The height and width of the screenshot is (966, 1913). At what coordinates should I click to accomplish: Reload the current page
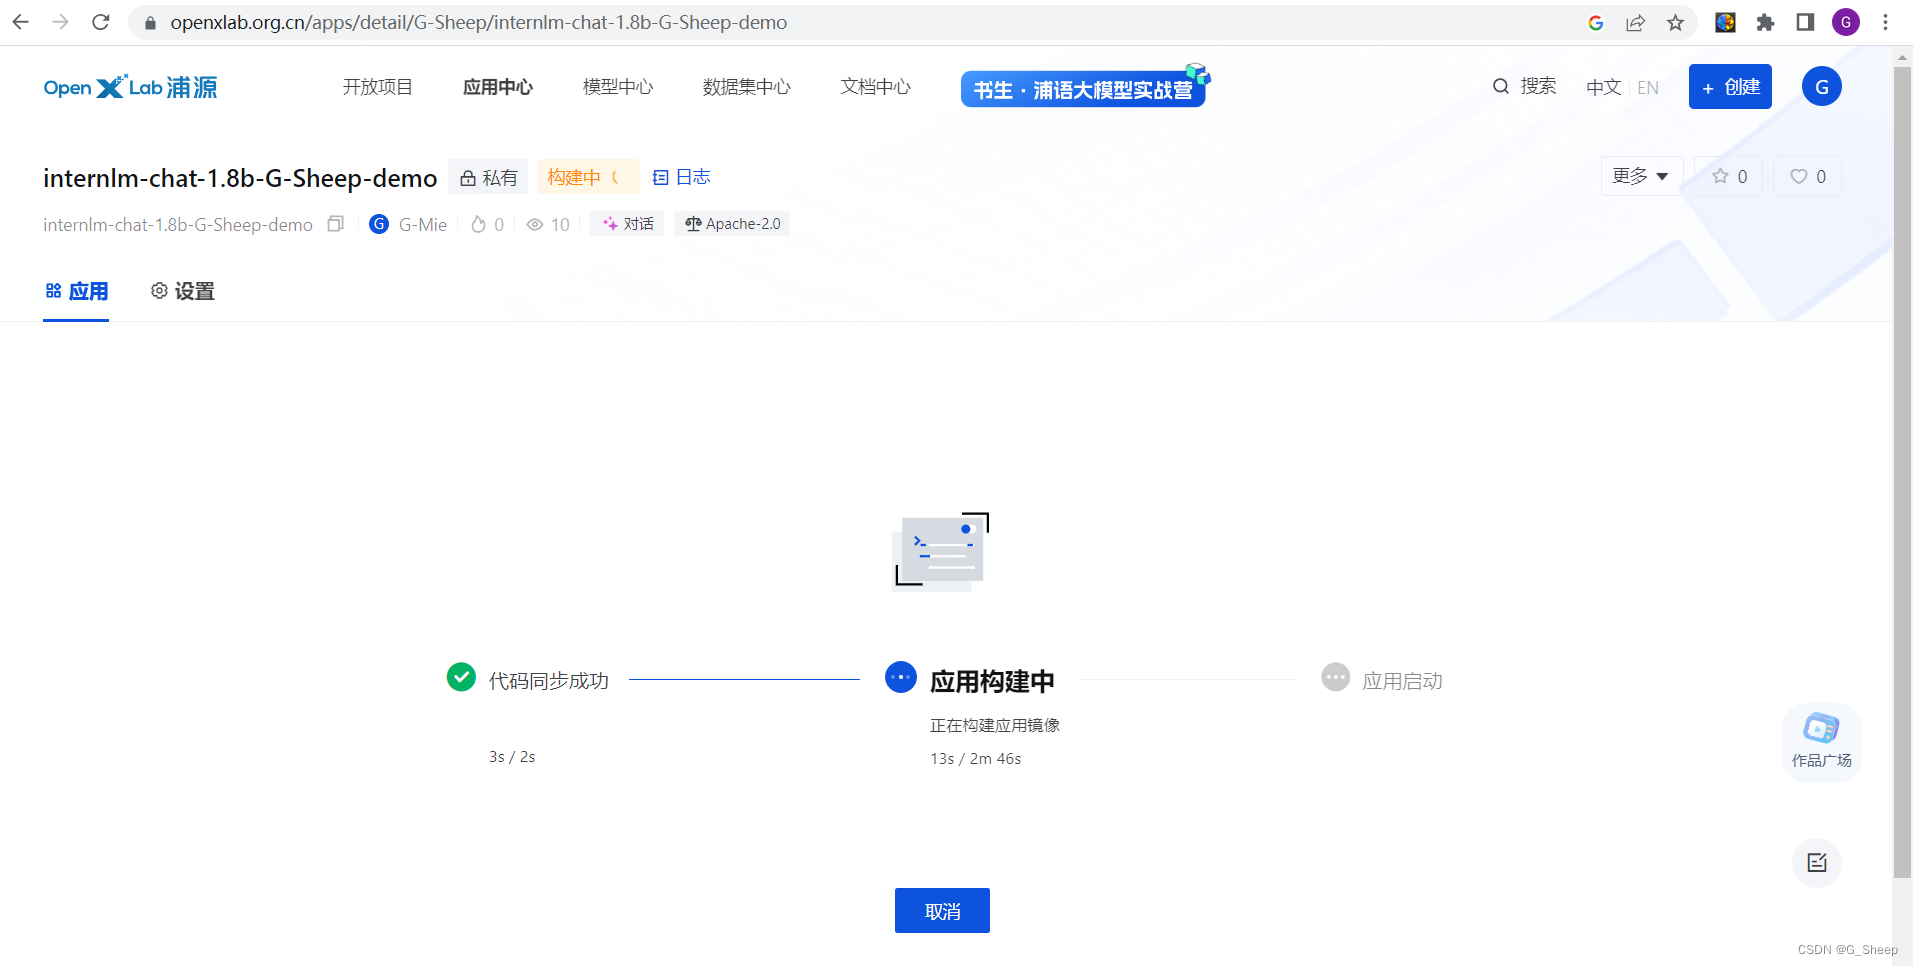tap(100, 22)
